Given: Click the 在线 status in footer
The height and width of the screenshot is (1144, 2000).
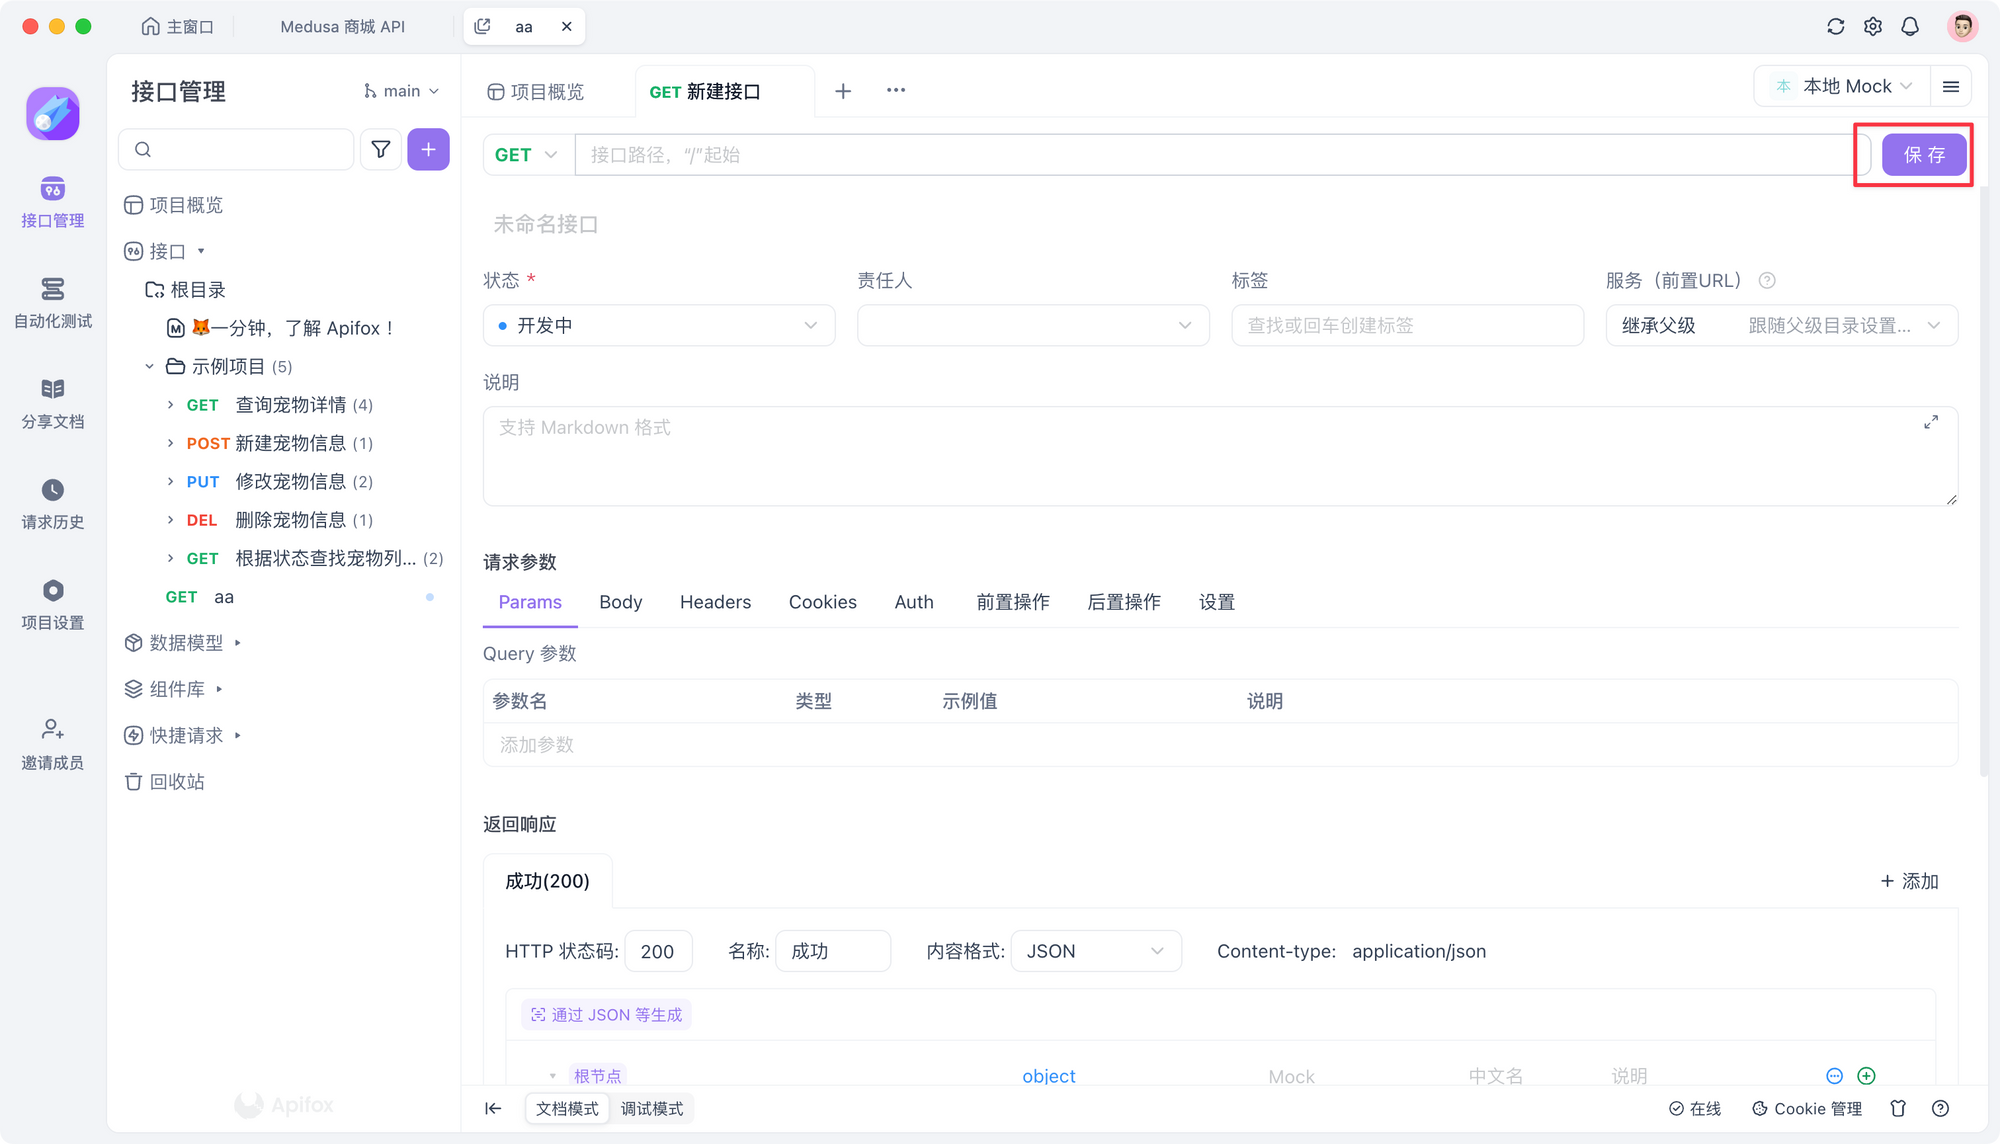Looking at the screenshot, I should pos(1694,1108).
